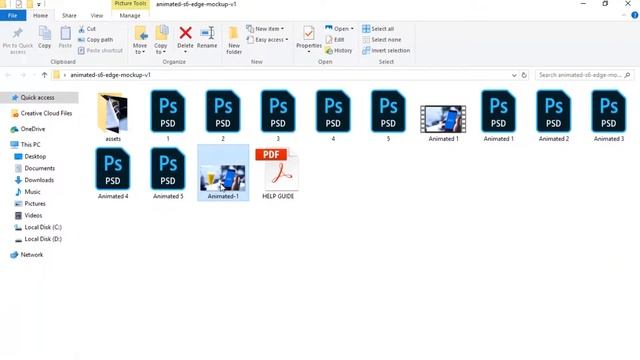640x360 pixels.
Task: Click the search box for animated-s6-edge-mockup
Action: [584, 75]
